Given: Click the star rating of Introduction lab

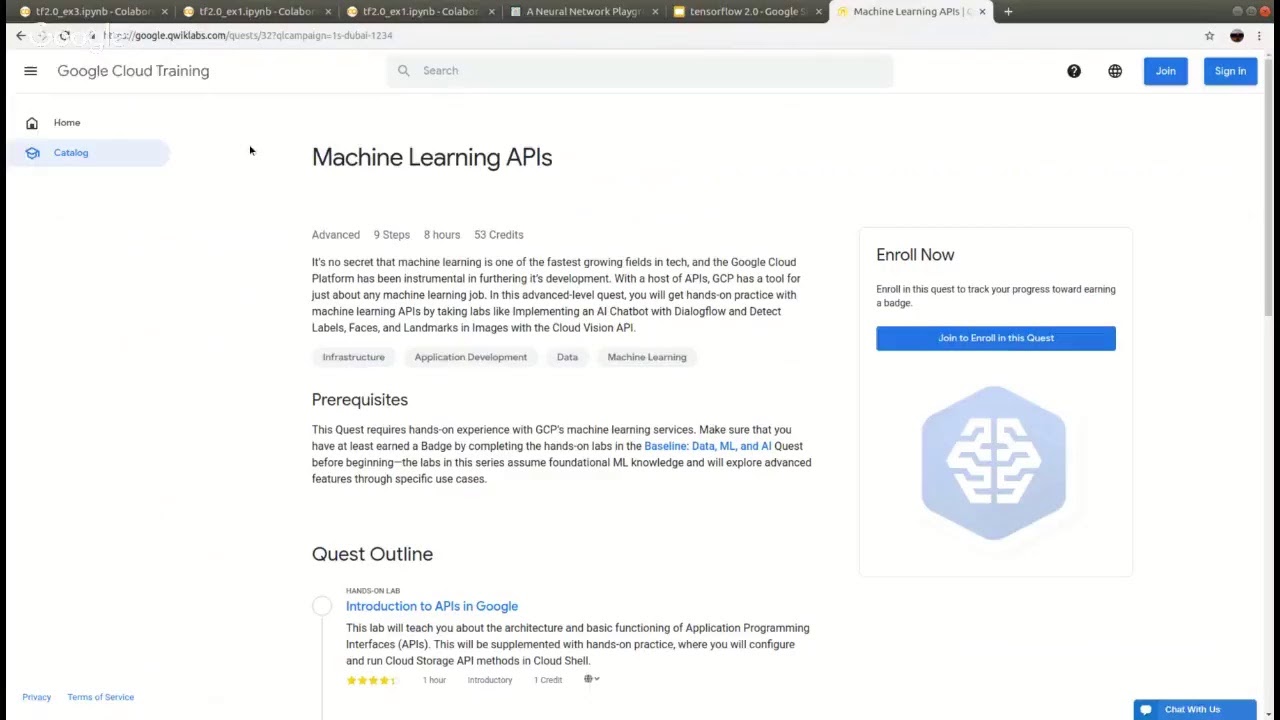Looking at the screenshot, I should (x=371, y=680).
